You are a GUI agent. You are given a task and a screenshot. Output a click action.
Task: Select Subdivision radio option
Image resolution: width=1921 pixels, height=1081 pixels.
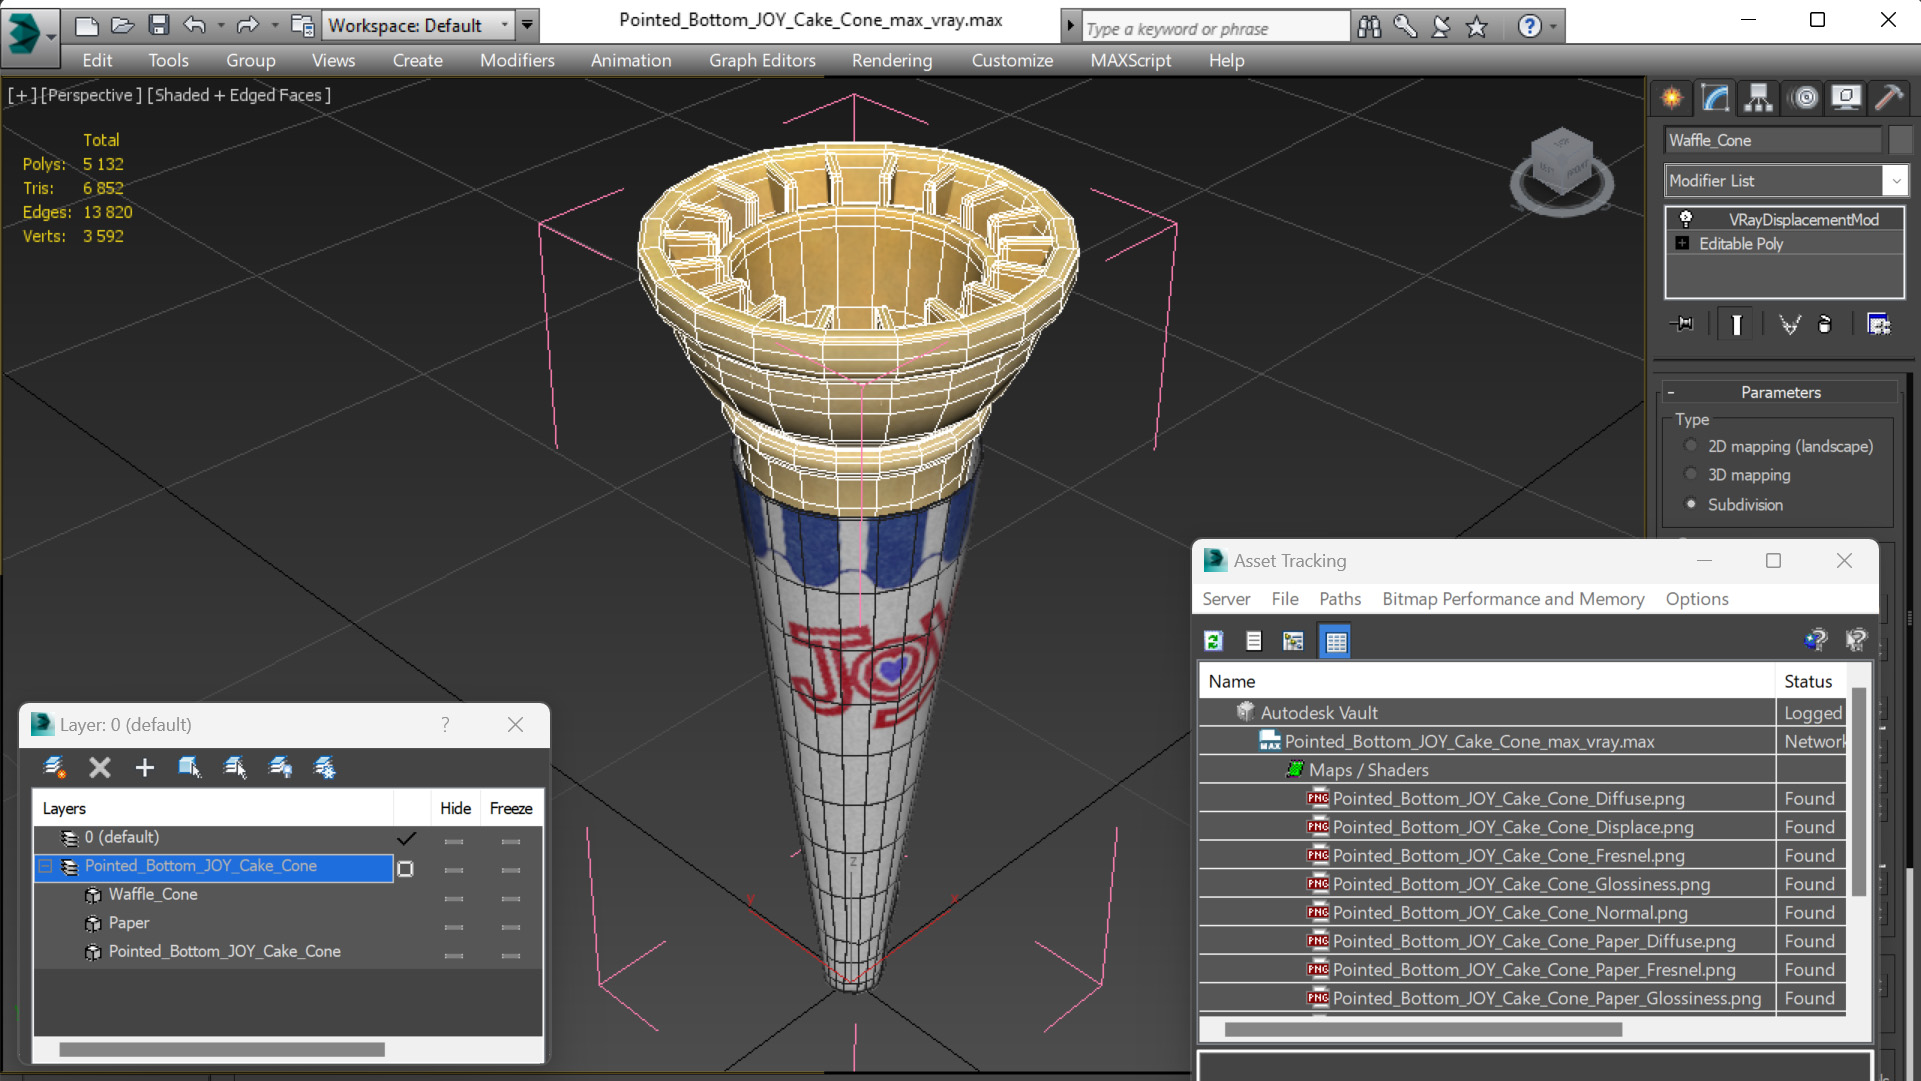tap(1691, 504)
